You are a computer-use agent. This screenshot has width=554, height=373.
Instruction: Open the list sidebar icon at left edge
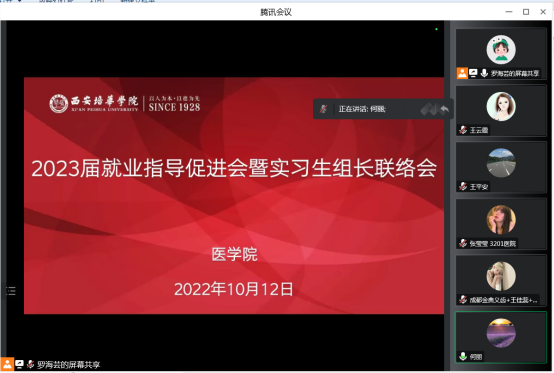11,291
